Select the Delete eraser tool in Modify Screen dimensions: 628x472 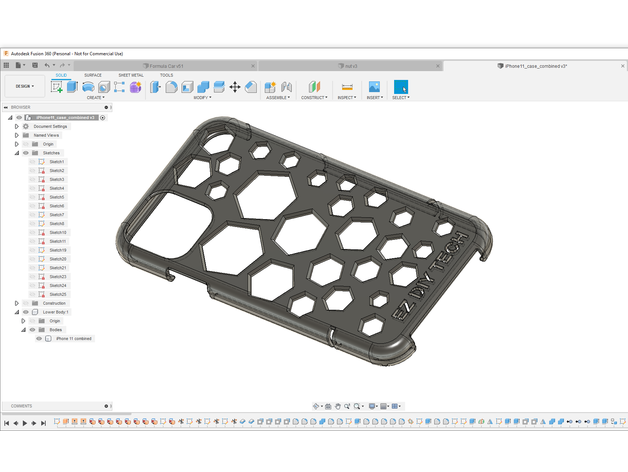tap(251, 87)
